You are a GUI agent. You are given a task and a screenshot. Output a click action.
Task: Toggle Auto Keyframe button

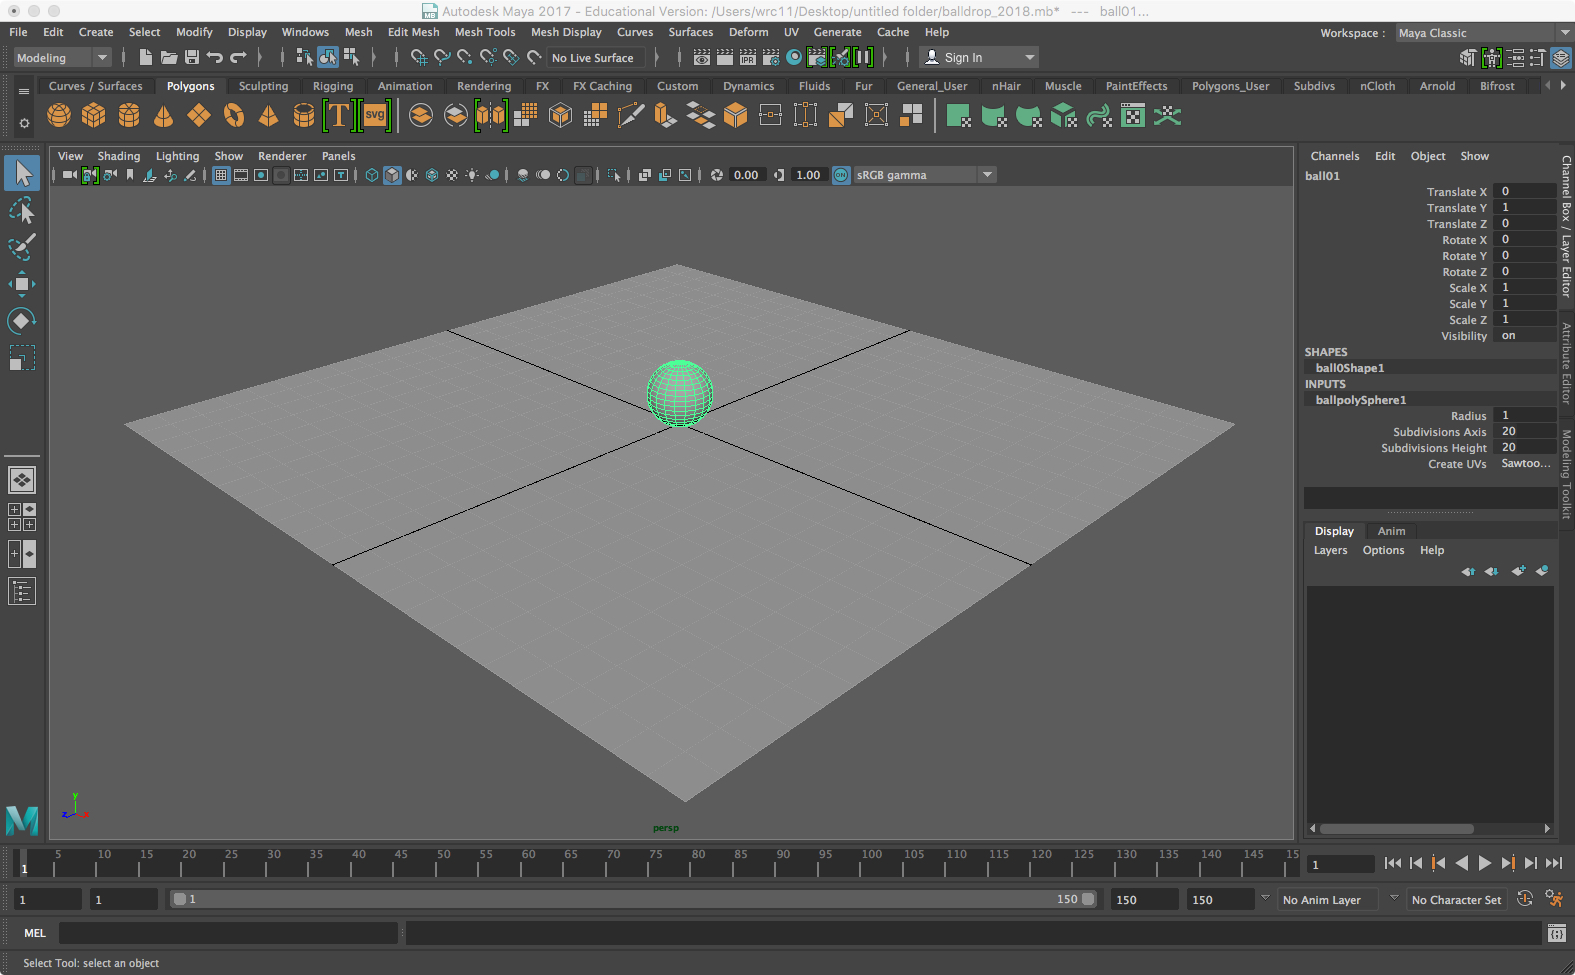[1524, 899]
